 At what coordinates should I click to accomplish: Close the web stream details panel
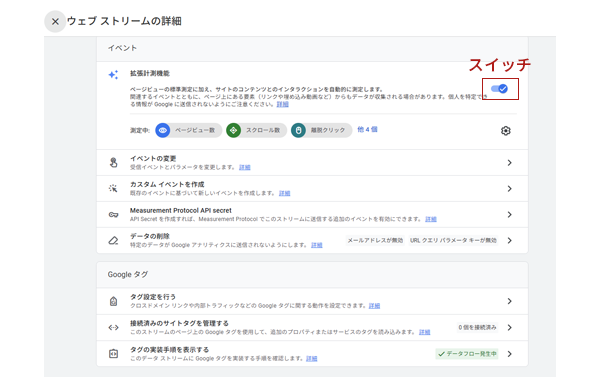55,21
